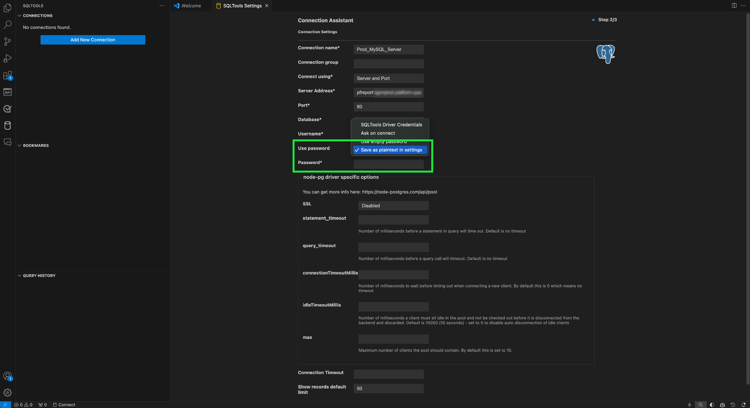Click 'node-pg driver specific options' heading
This screenshot has width=750, height=408.
[x=341, y=177]
